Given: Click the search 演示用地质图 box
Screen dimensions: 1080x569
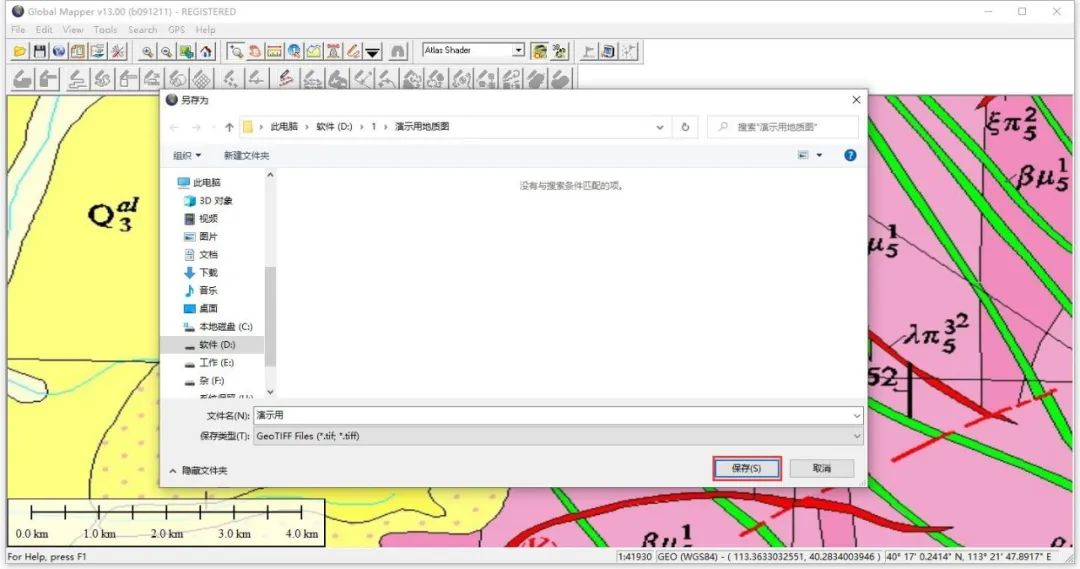Looking at the screenshot, I should (783, 127).
